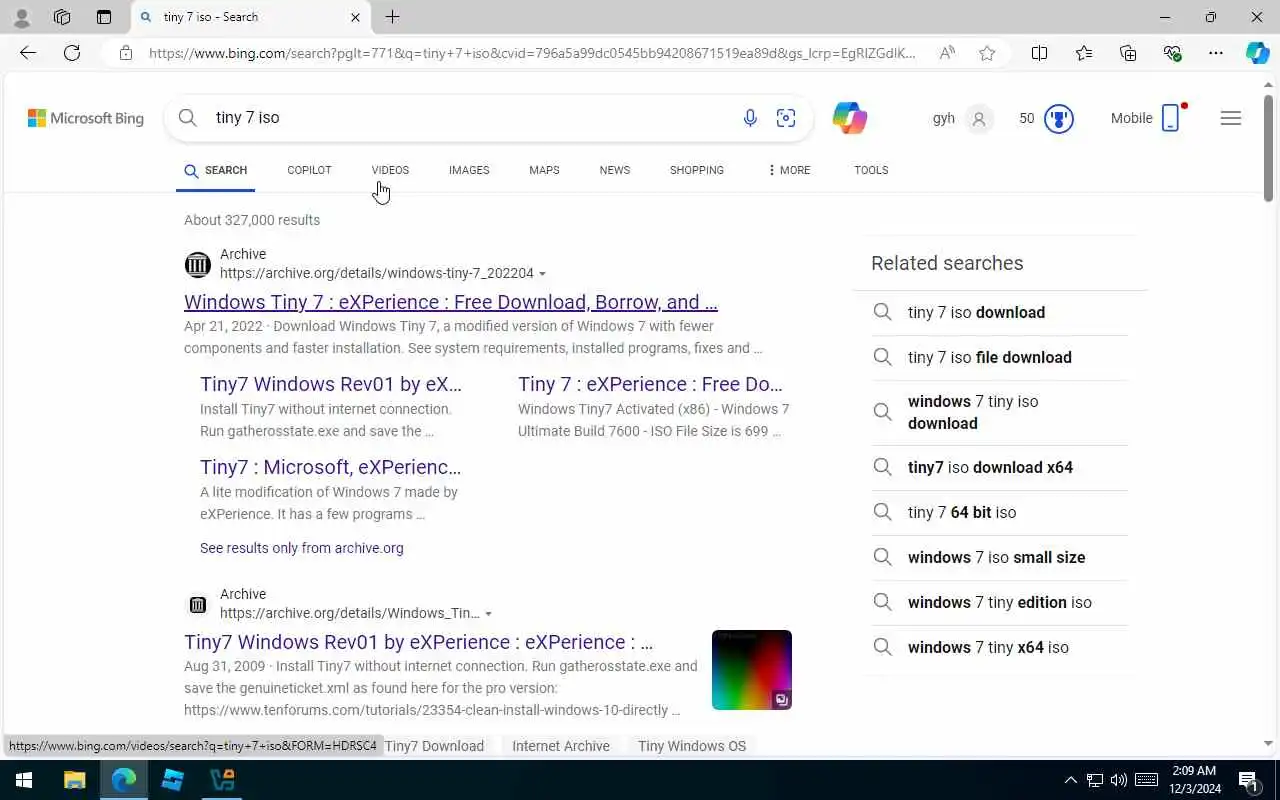Switch to the MAPS tab
Image resolution: width=1280 pixels, height=800 pixels.
point(544,170)
